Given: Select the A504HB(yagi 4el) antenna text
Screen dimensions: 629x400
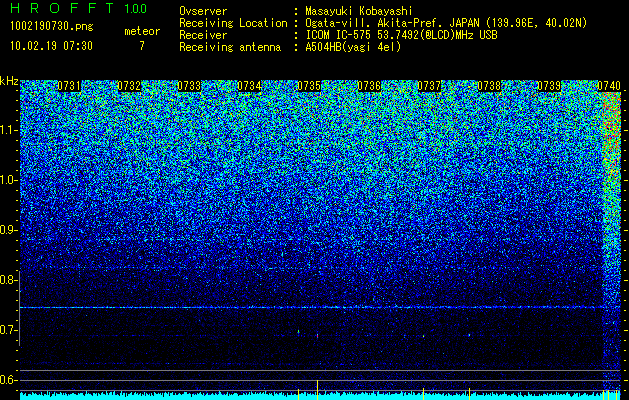Looking at the screenshot, I should [353, 47].
